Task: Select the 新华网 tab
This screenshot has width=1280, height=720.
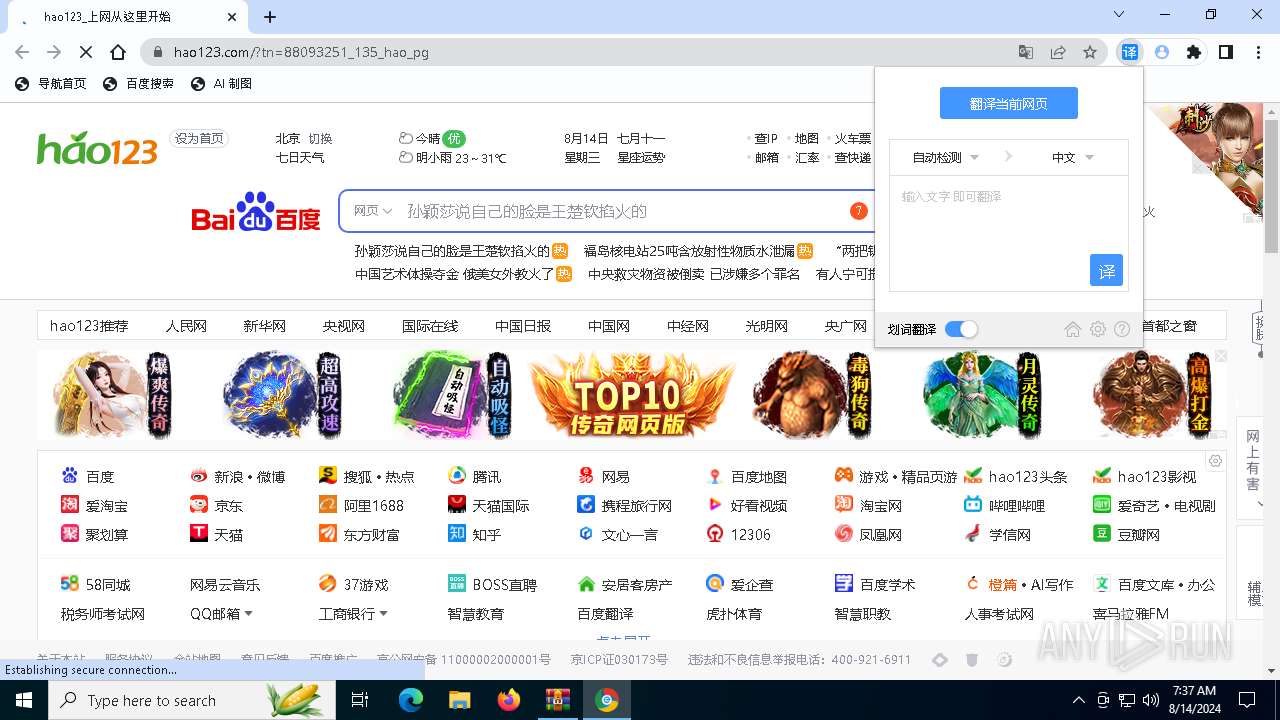Action: click(264, 326)
